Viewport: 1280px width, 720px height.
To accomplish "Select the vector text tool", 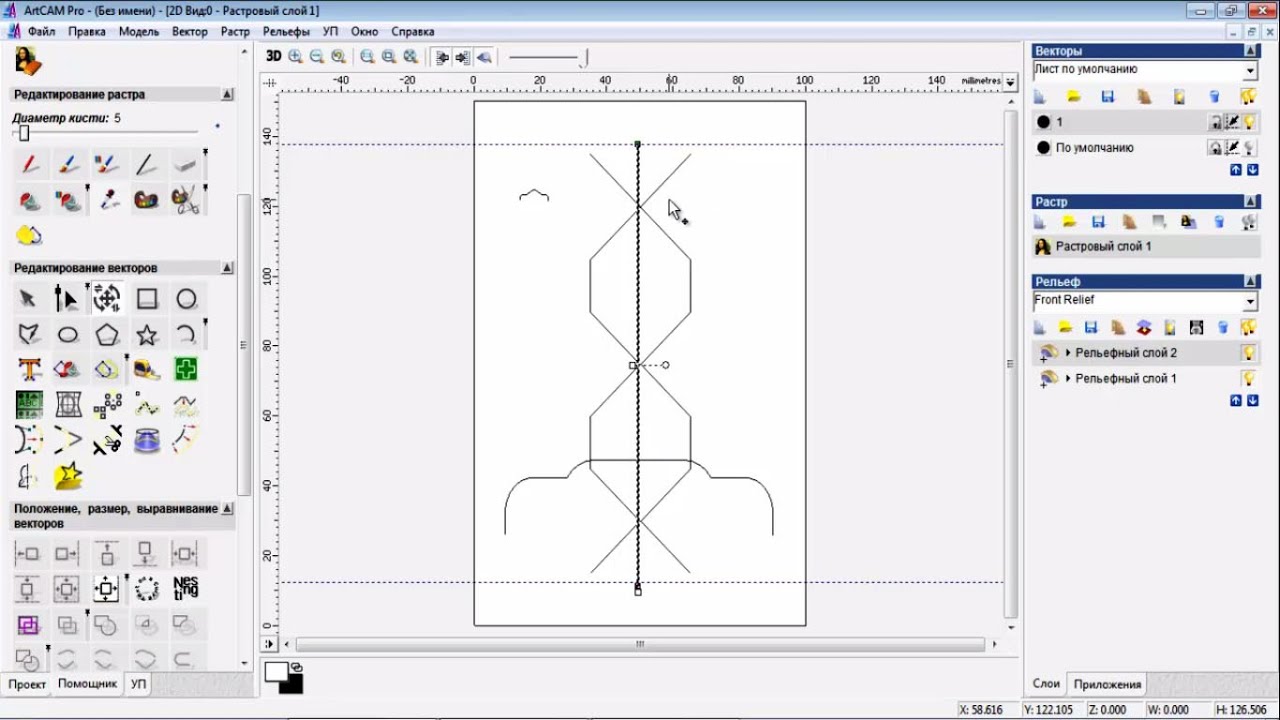I will pyautogui.click(x=29, y=370).
